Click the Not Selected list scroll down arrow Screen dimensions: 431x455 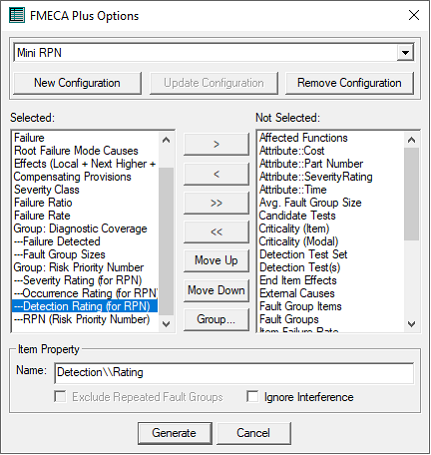(412, 324)
